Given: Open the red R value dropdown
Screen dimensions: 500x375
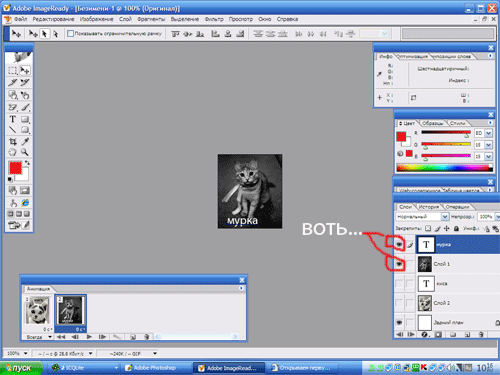Looking at the screenshot, I should [x=488, y=133].
